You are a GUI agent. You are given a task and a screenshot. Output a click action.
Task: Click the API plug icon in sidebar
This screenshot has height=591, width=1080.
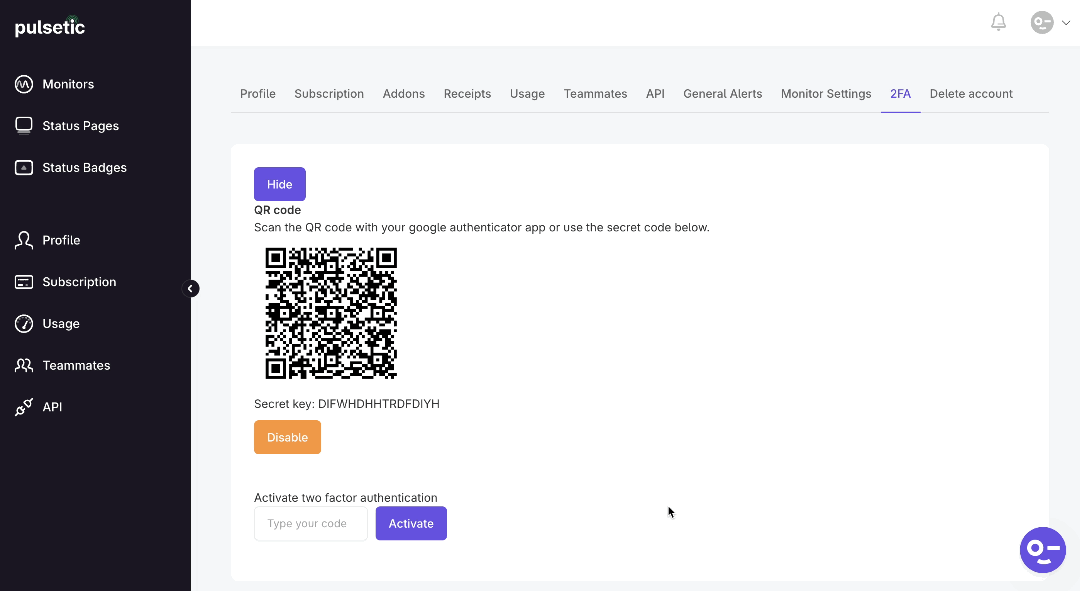pos(24,407)
